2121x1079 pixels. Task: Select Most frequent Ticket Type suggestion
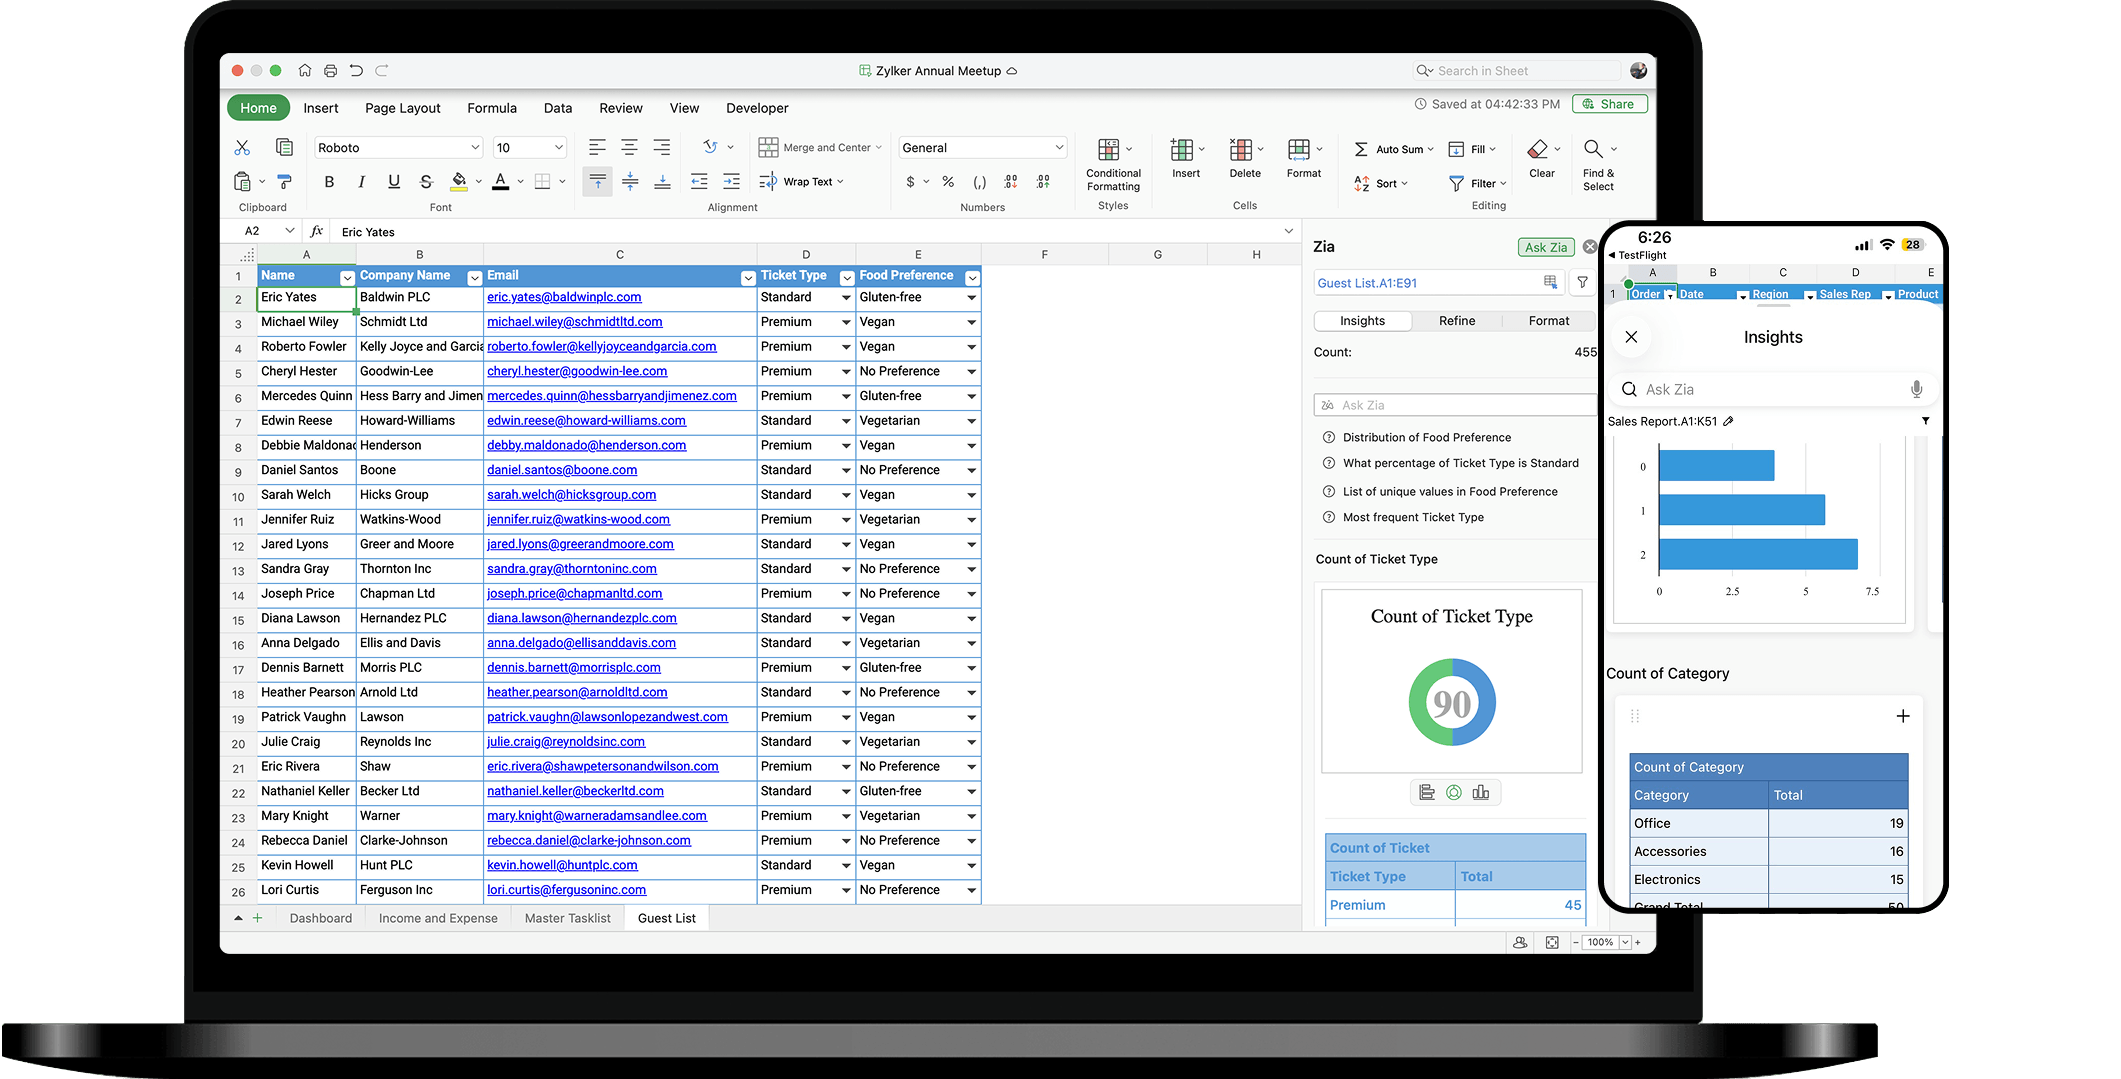click(x=1413, y=517)
